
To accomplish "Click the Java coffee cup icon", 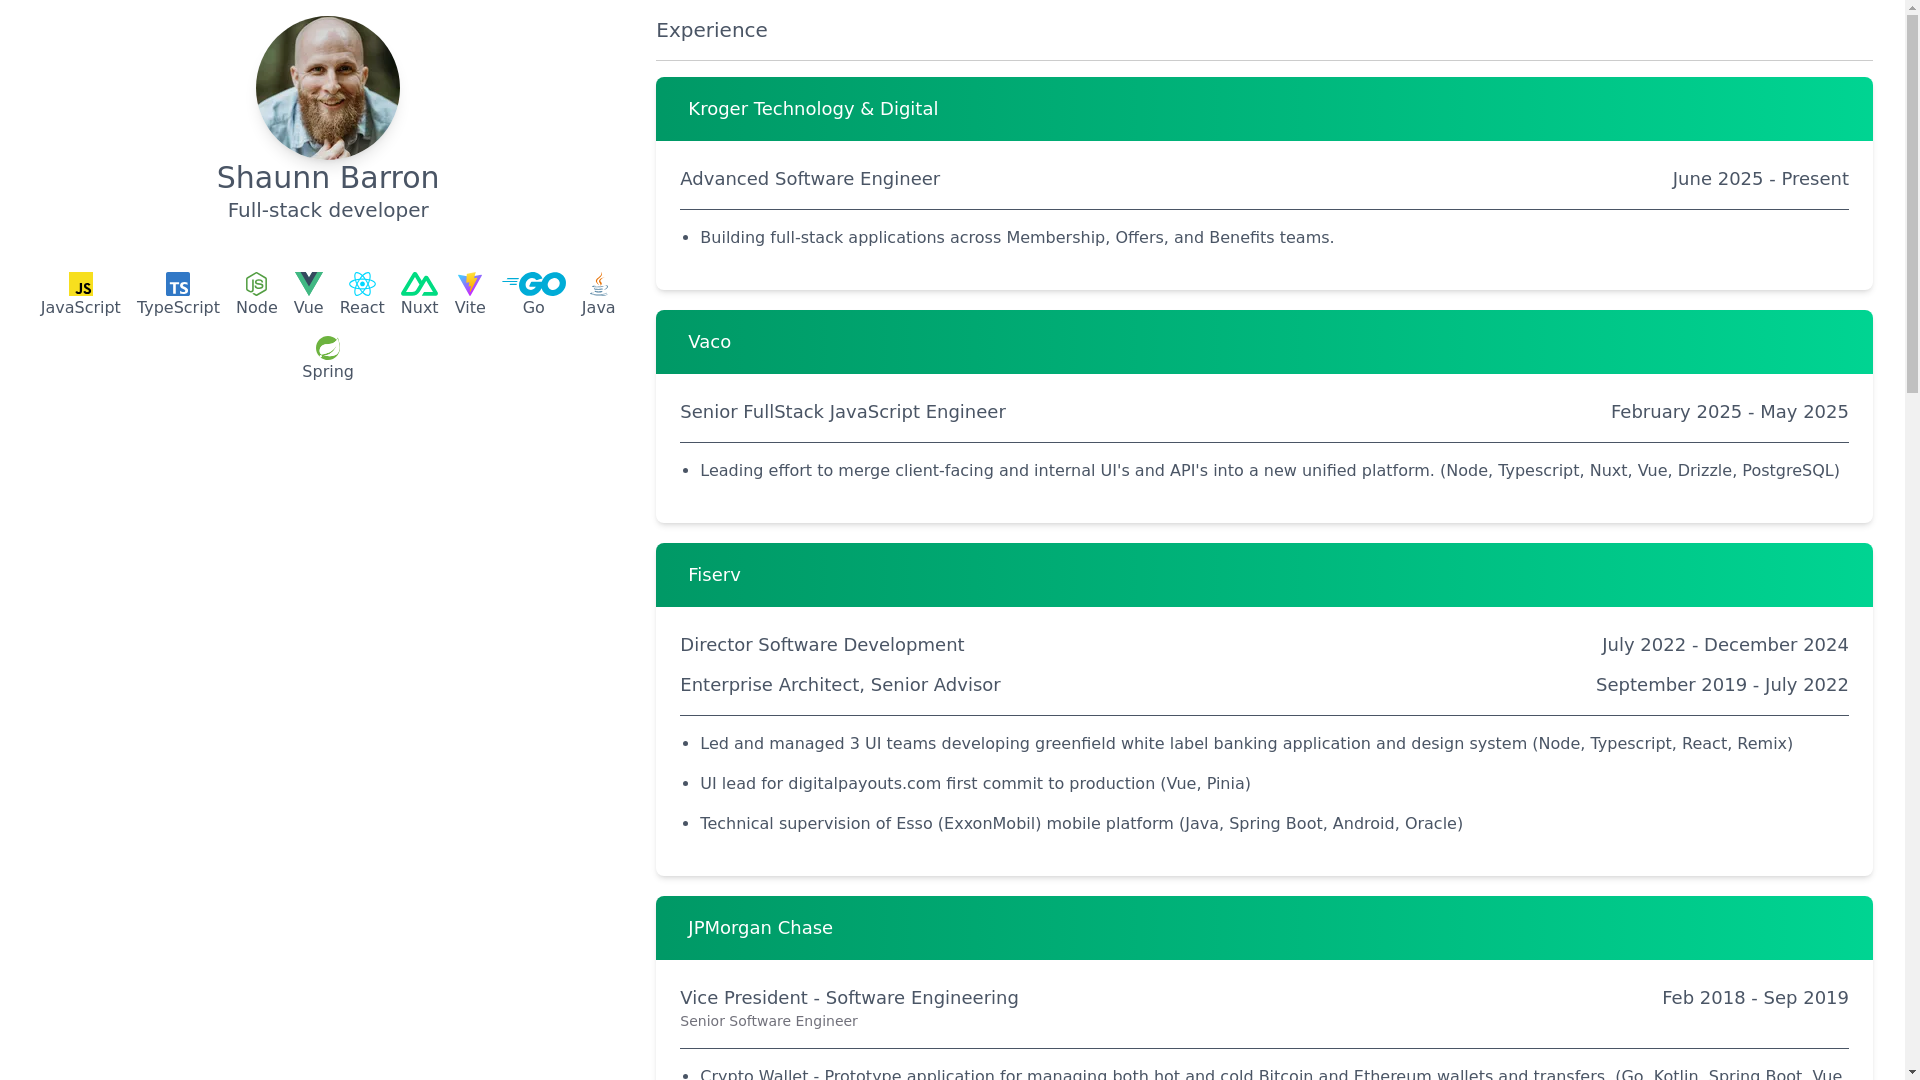I will coord(599,284).
